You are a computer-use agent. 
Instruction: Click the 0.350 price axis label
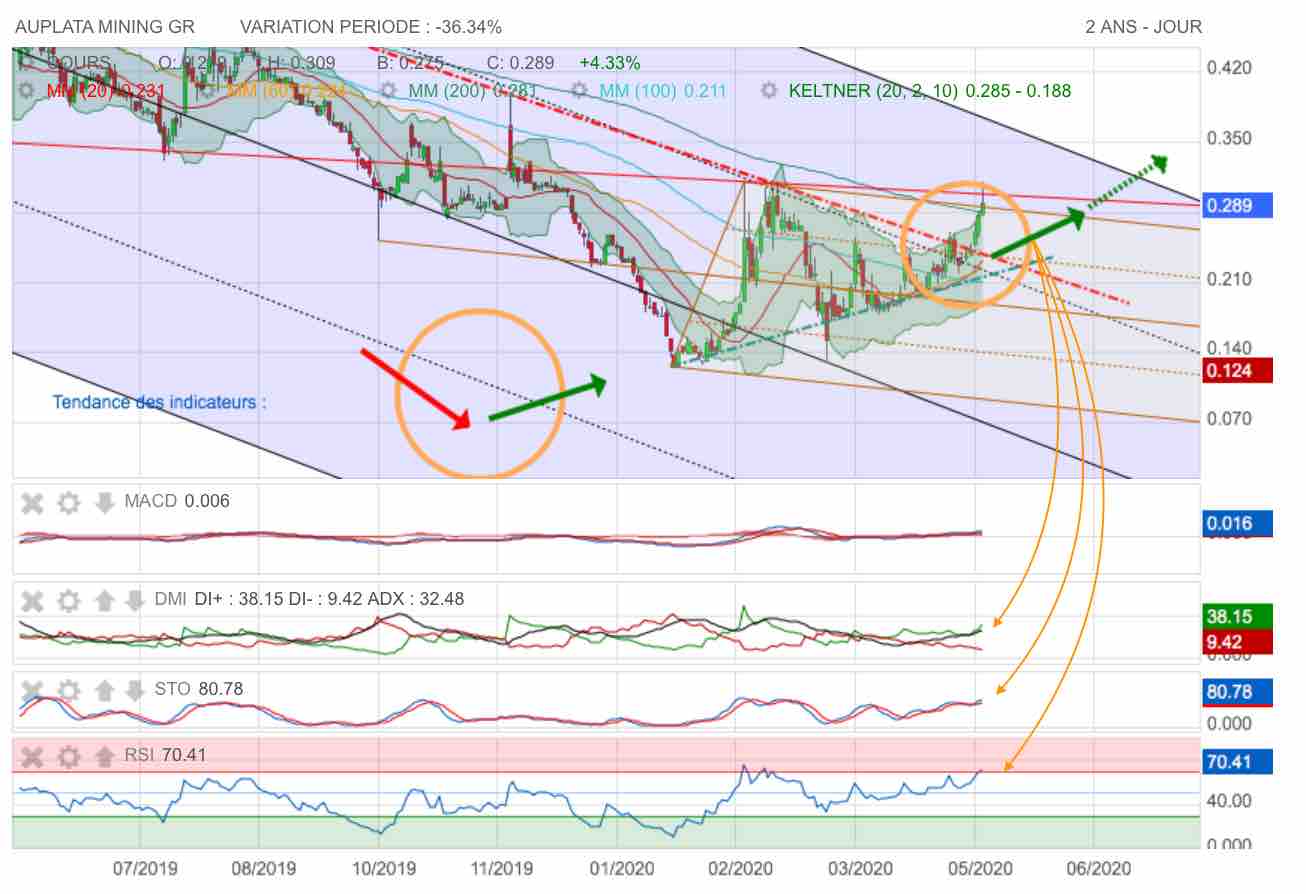pos(1229,138)
